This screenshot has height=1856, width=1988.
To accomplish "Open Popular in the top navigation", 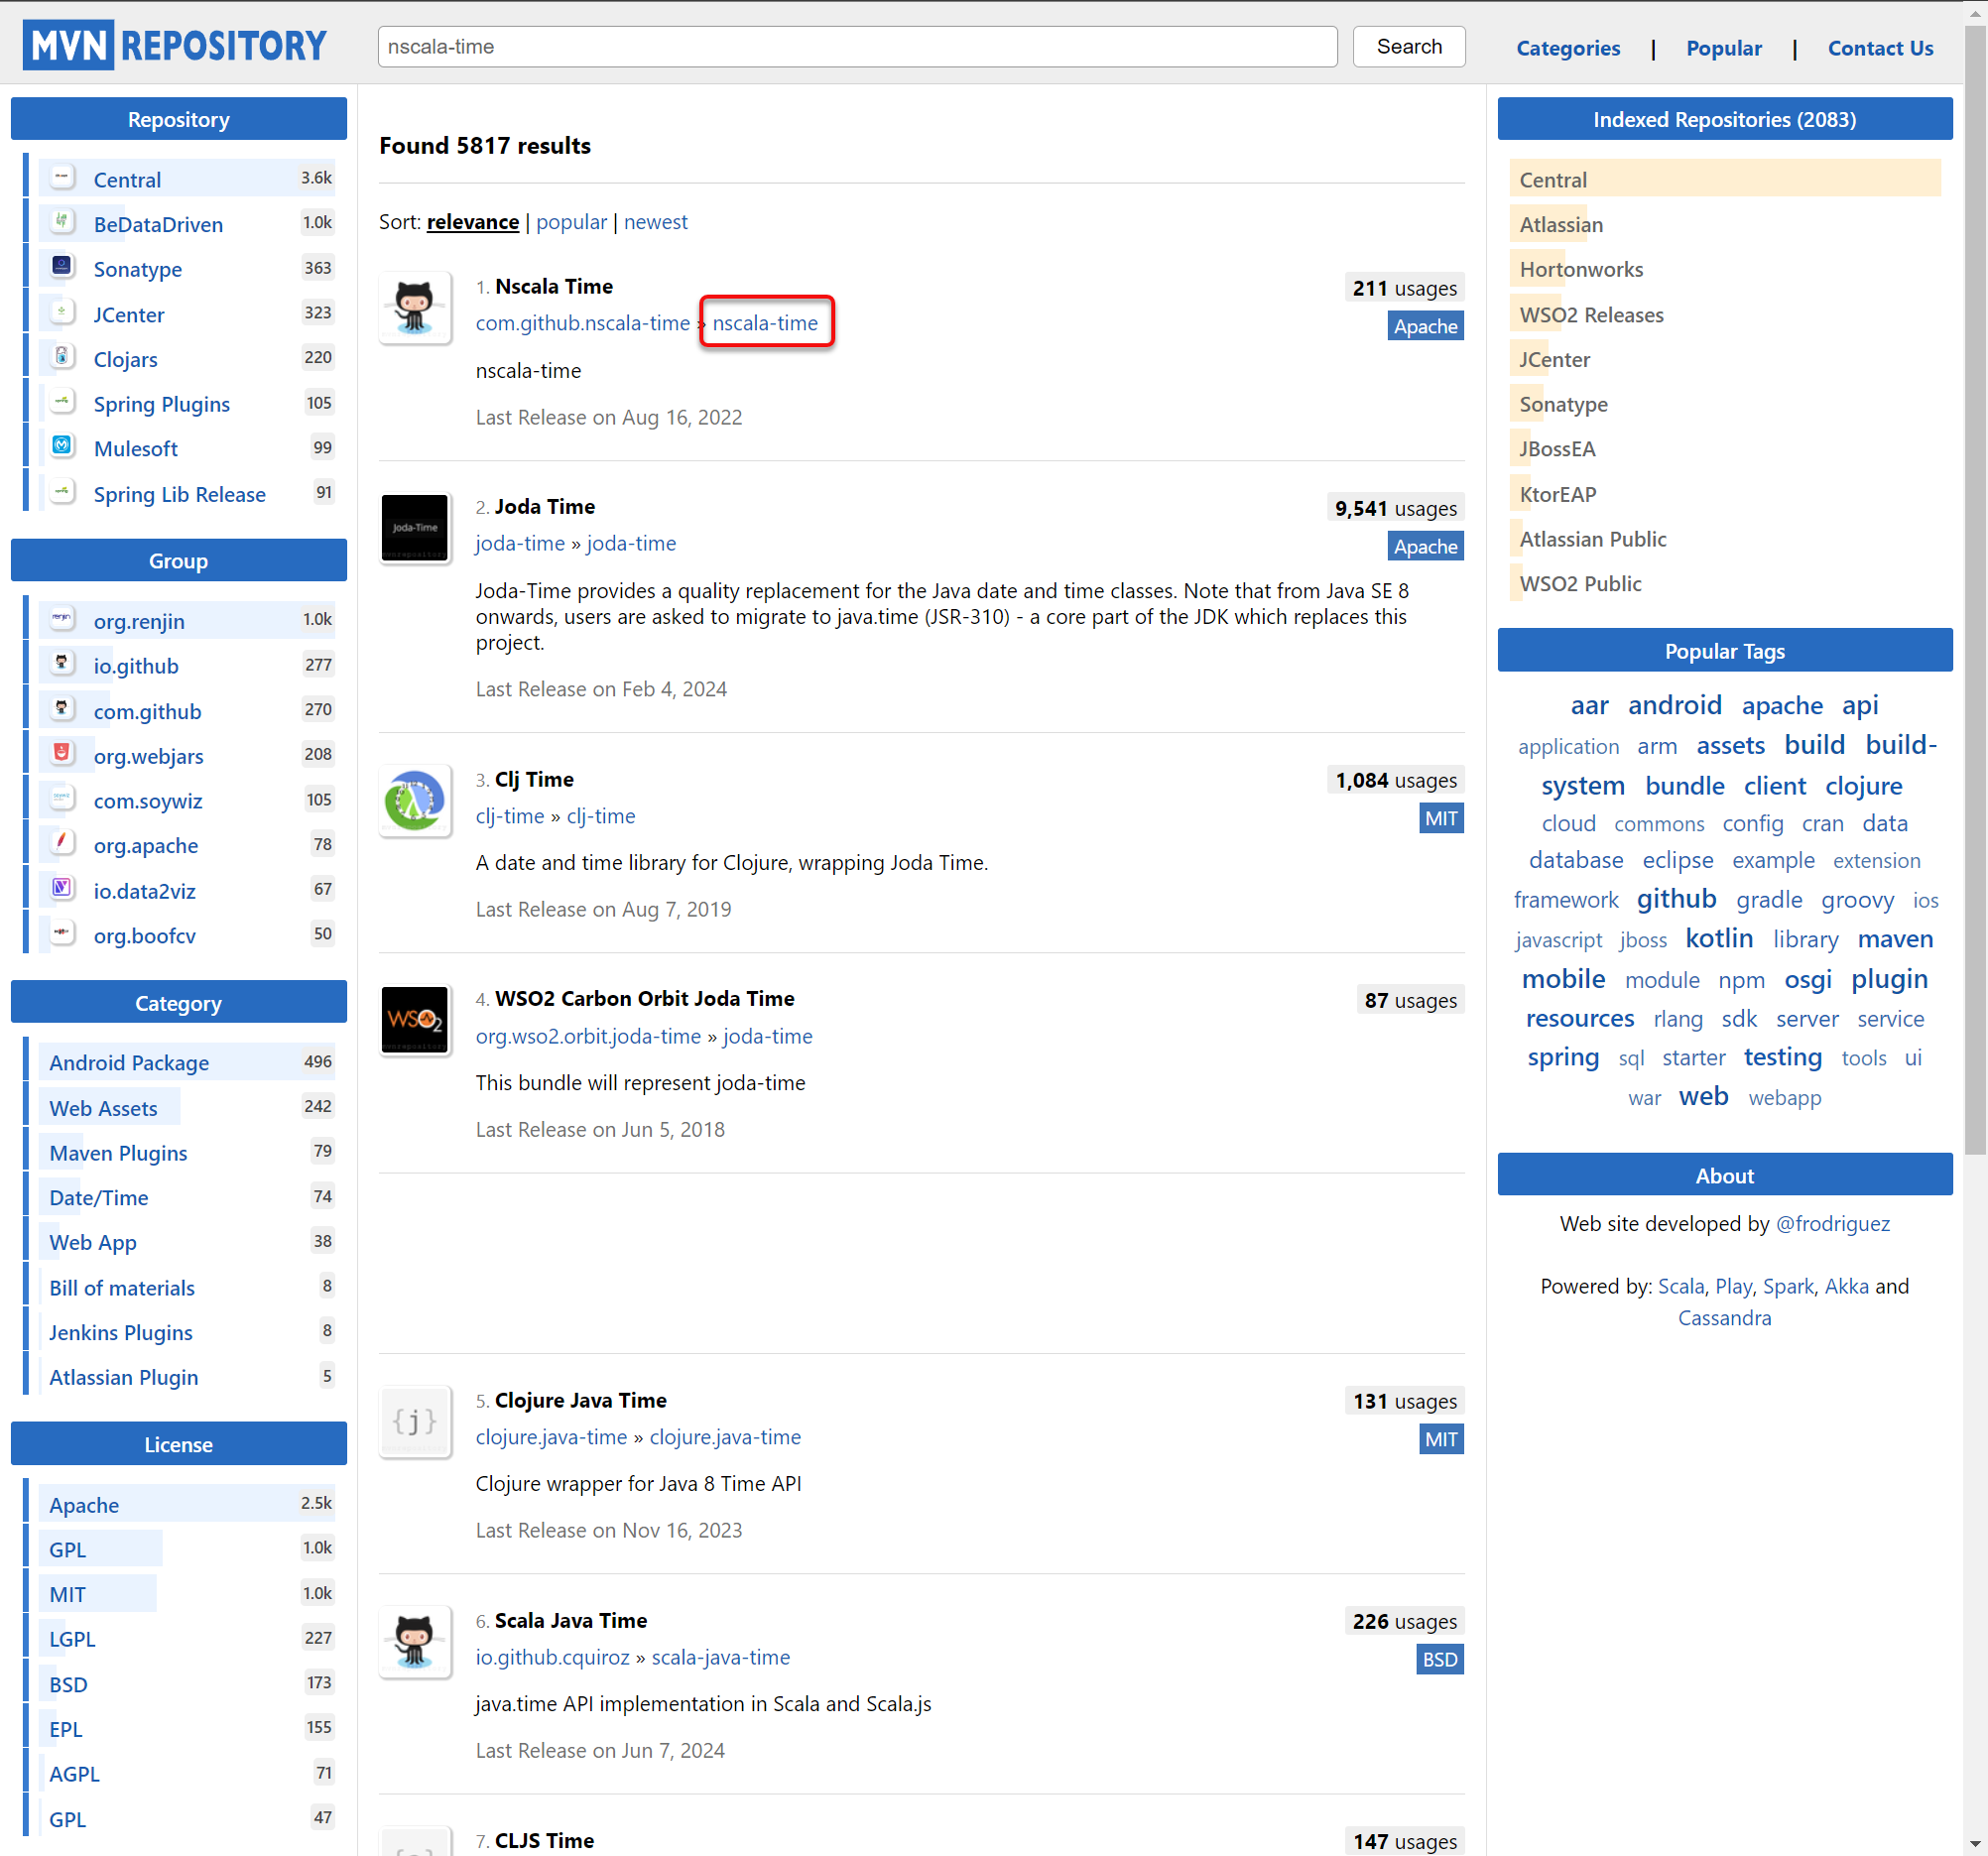I will (1723, 48).
